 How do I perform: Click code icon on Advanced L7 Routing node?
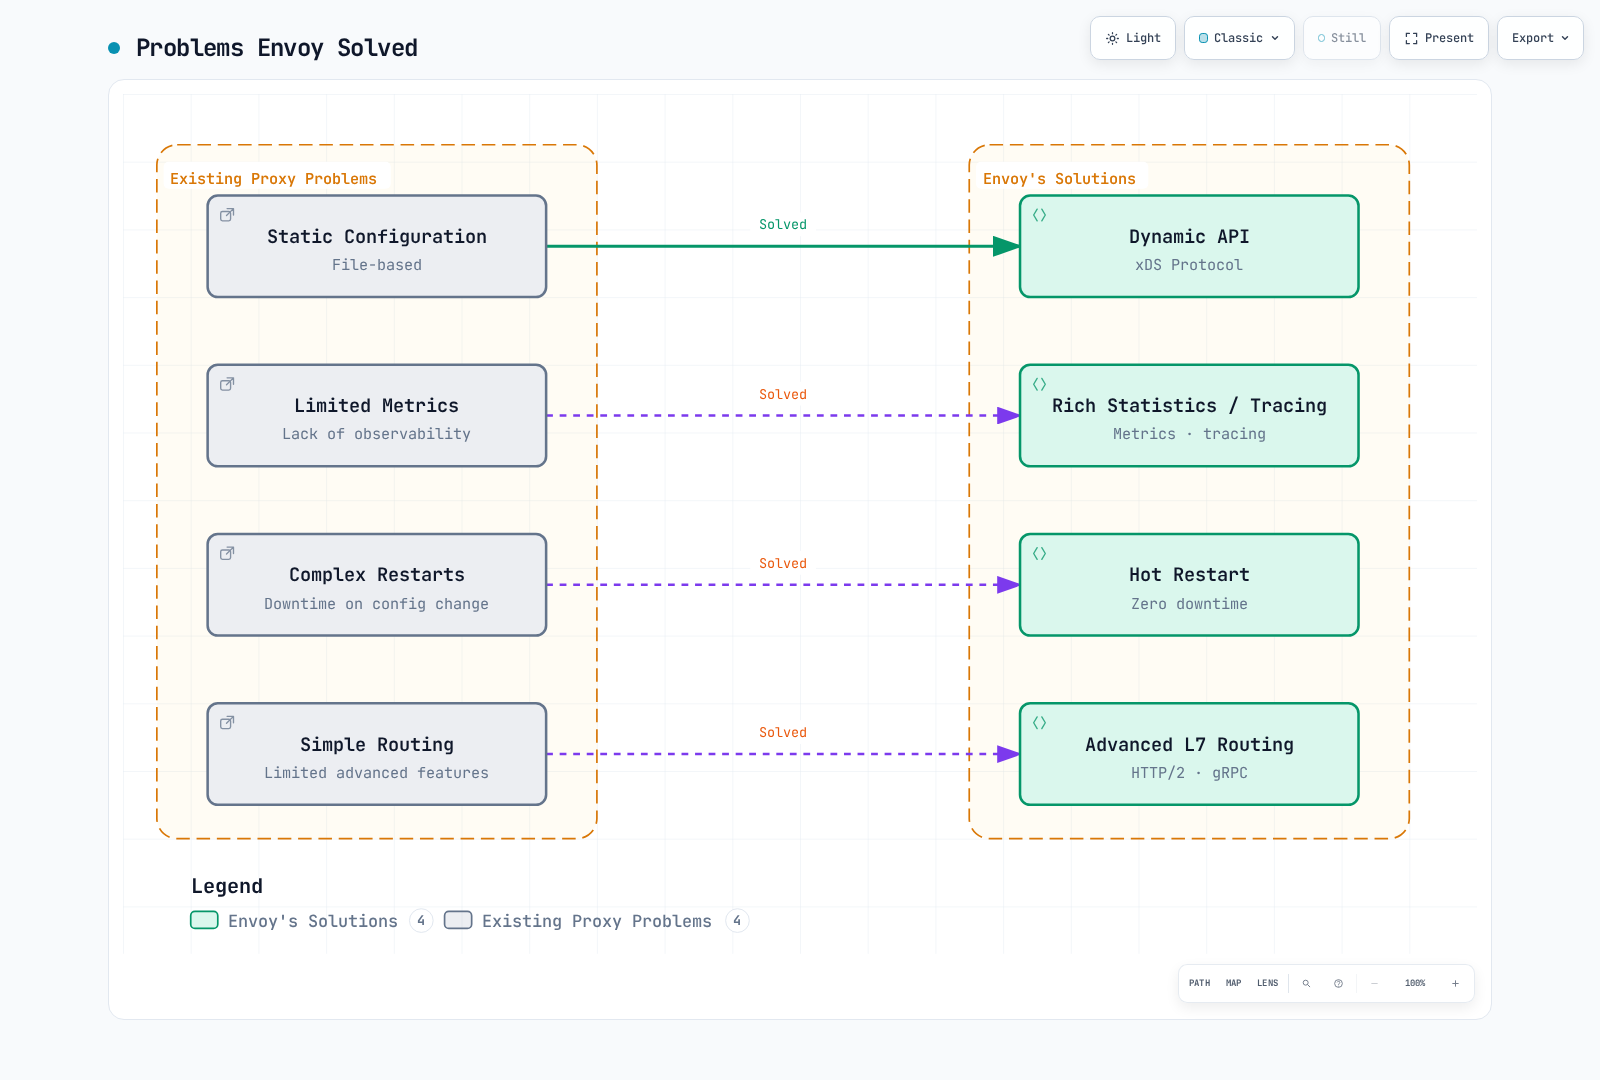click(x=1039, y=722)
